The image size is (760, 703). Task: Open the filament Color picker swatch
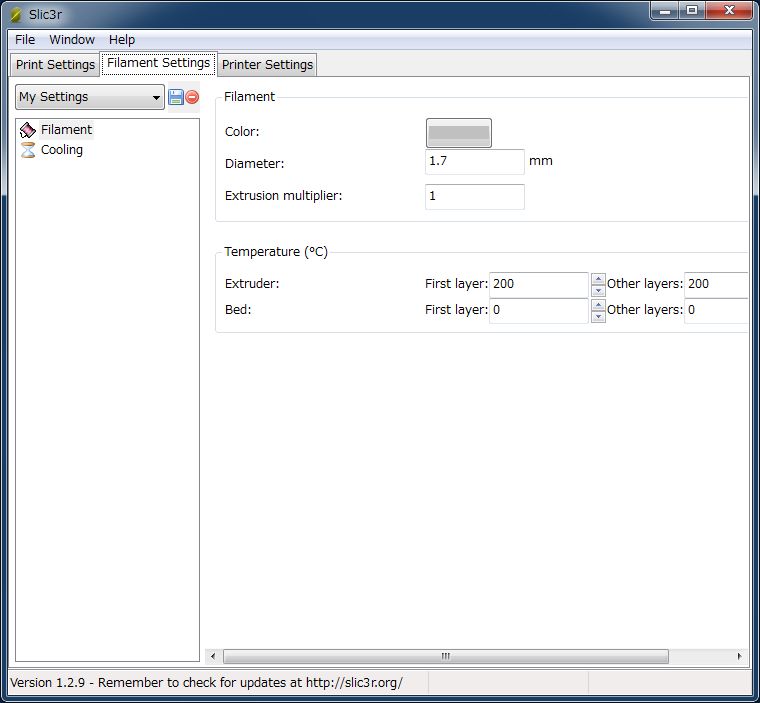point(459,133)
